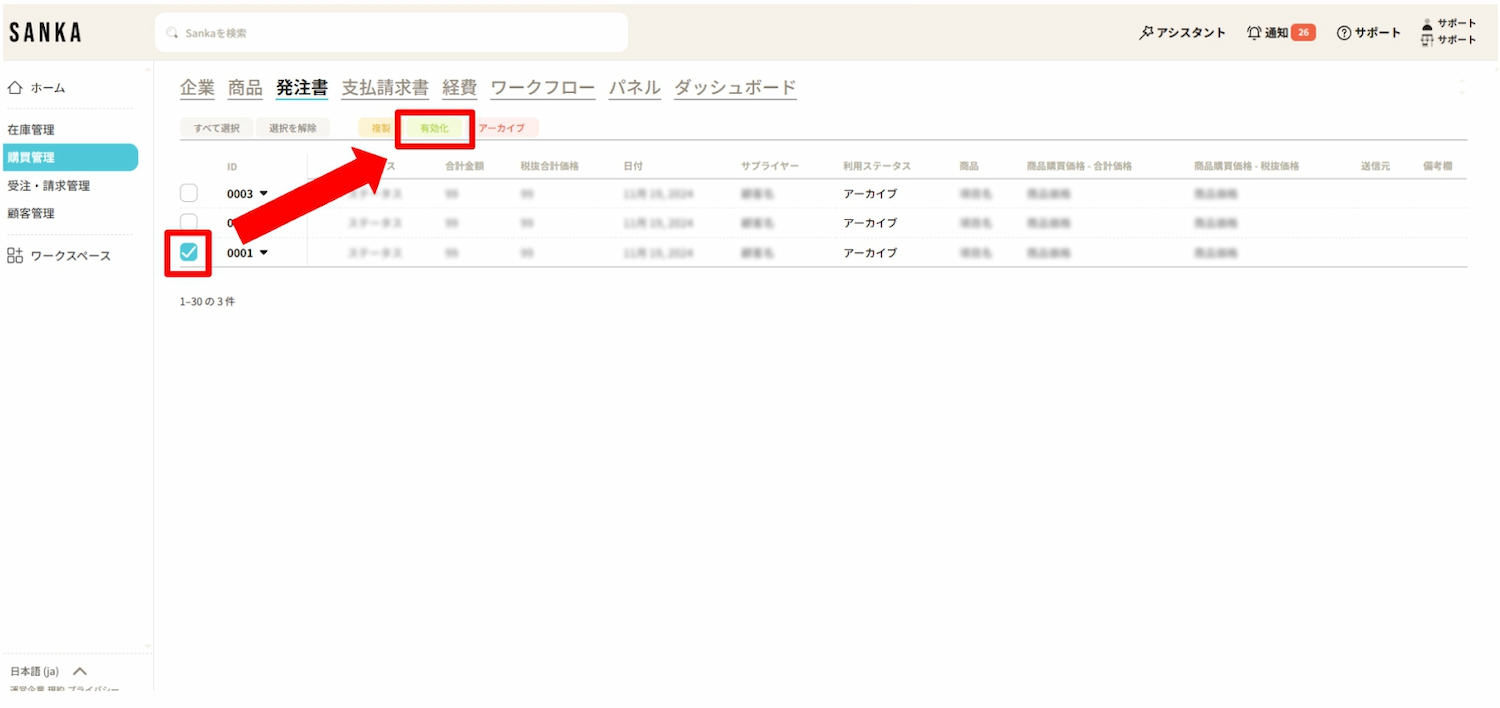Switch to the 商品 tab
Viewport: 1500px width, 708px height.
245,88
